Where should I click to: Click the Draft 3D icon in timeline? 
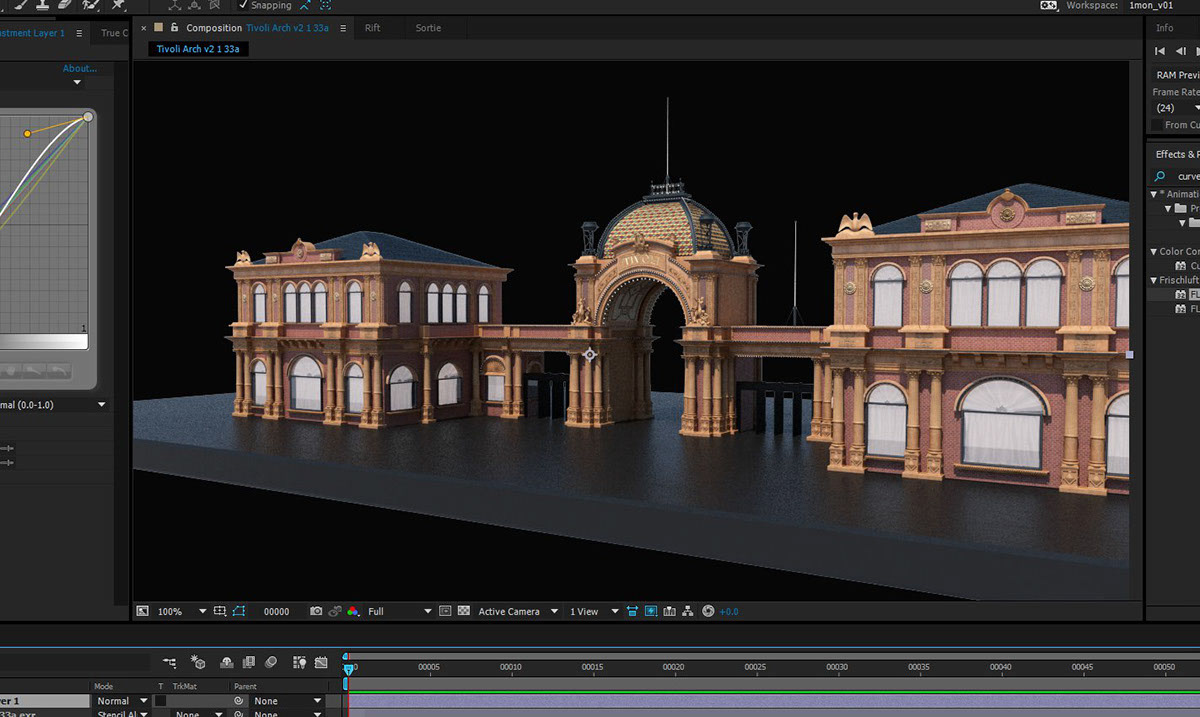pyautogui.click(x=198, y=662)
